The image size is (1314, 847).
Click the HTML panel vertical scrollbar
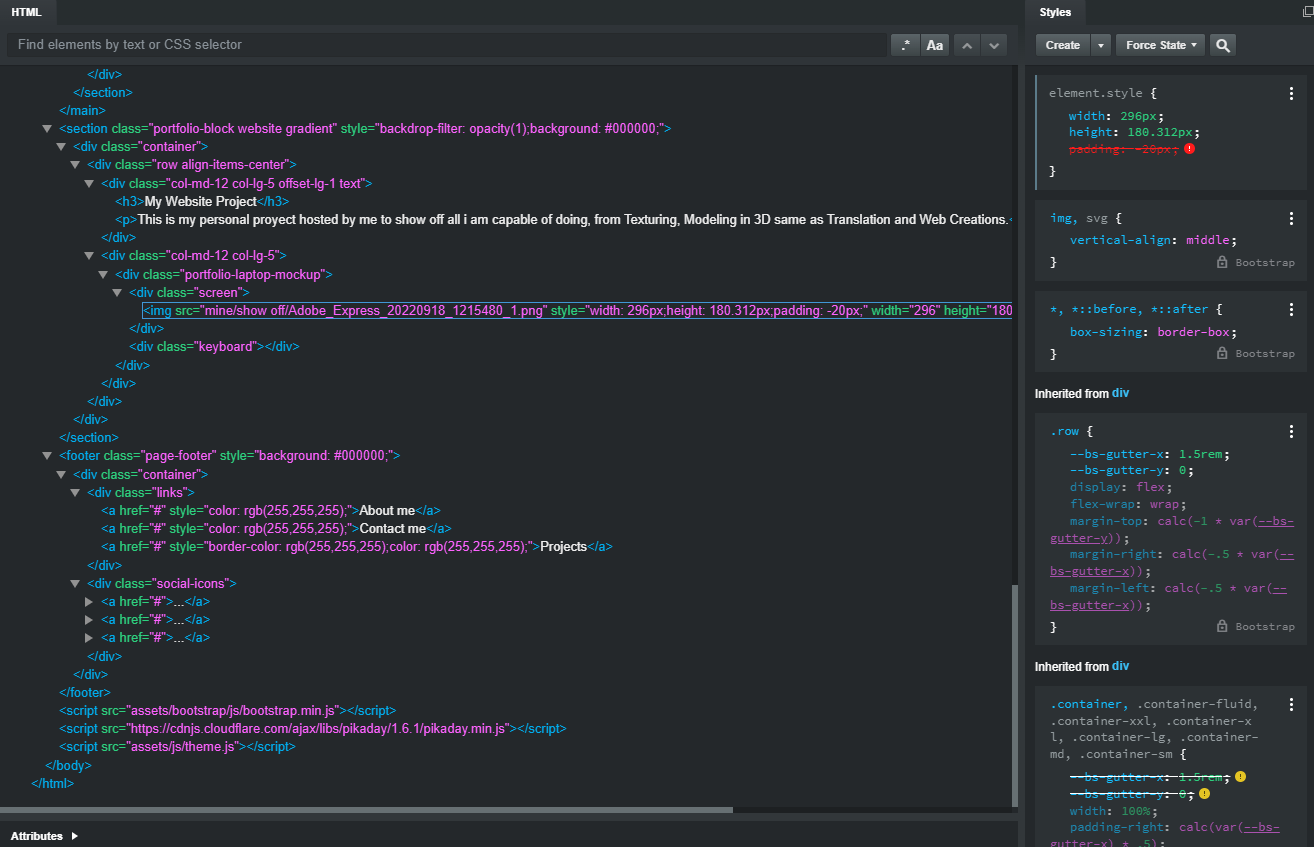tap(1014, 695)
